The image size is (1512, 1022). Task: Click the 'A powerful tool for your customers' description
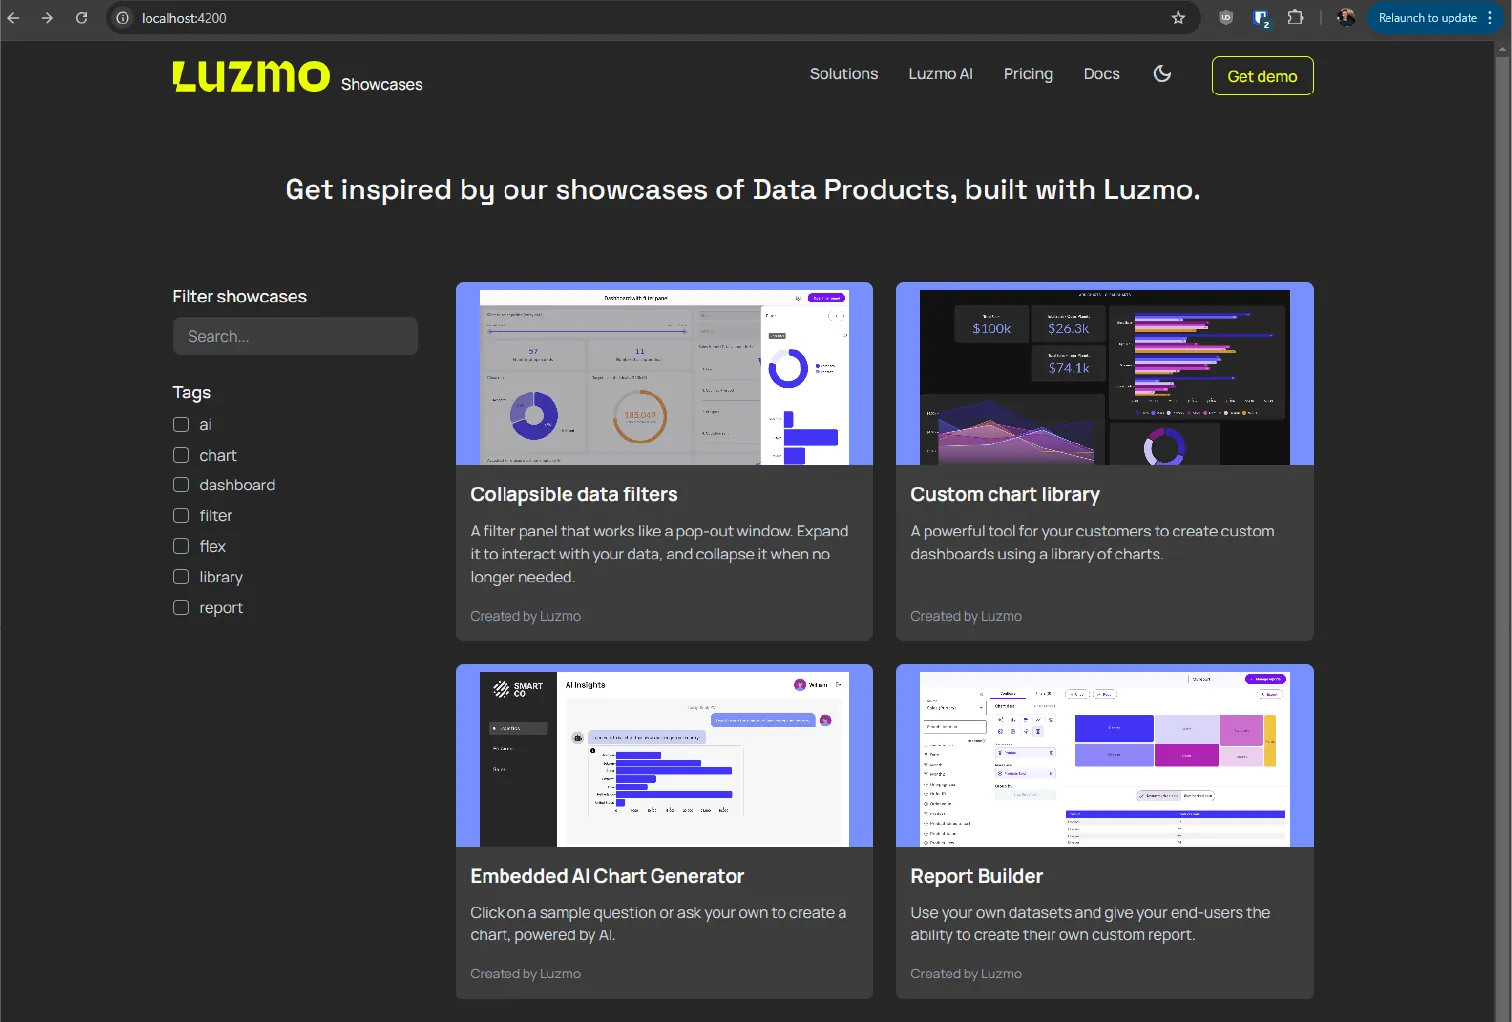(x=1092, y=542)
